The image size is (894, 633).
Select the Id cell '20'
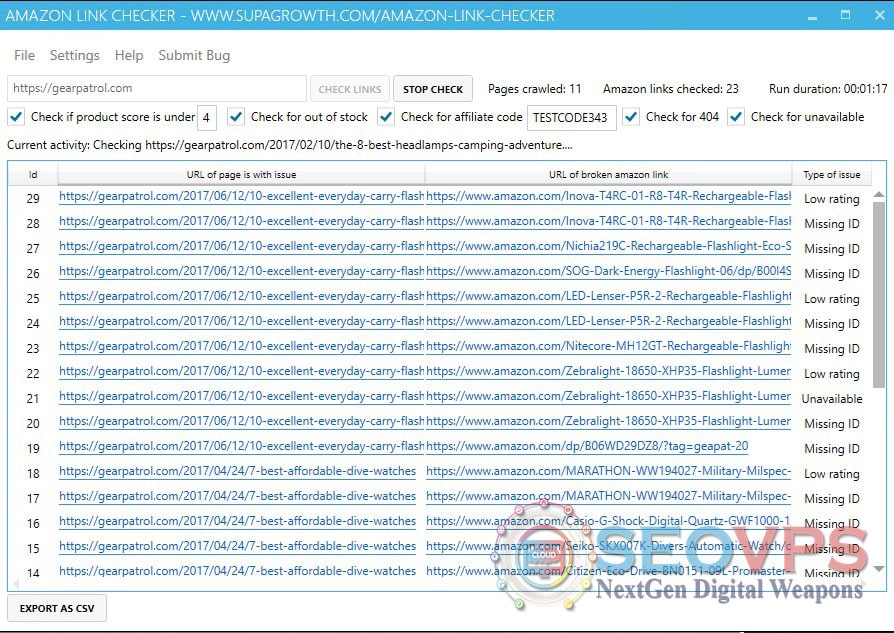[x=33, y=424]
